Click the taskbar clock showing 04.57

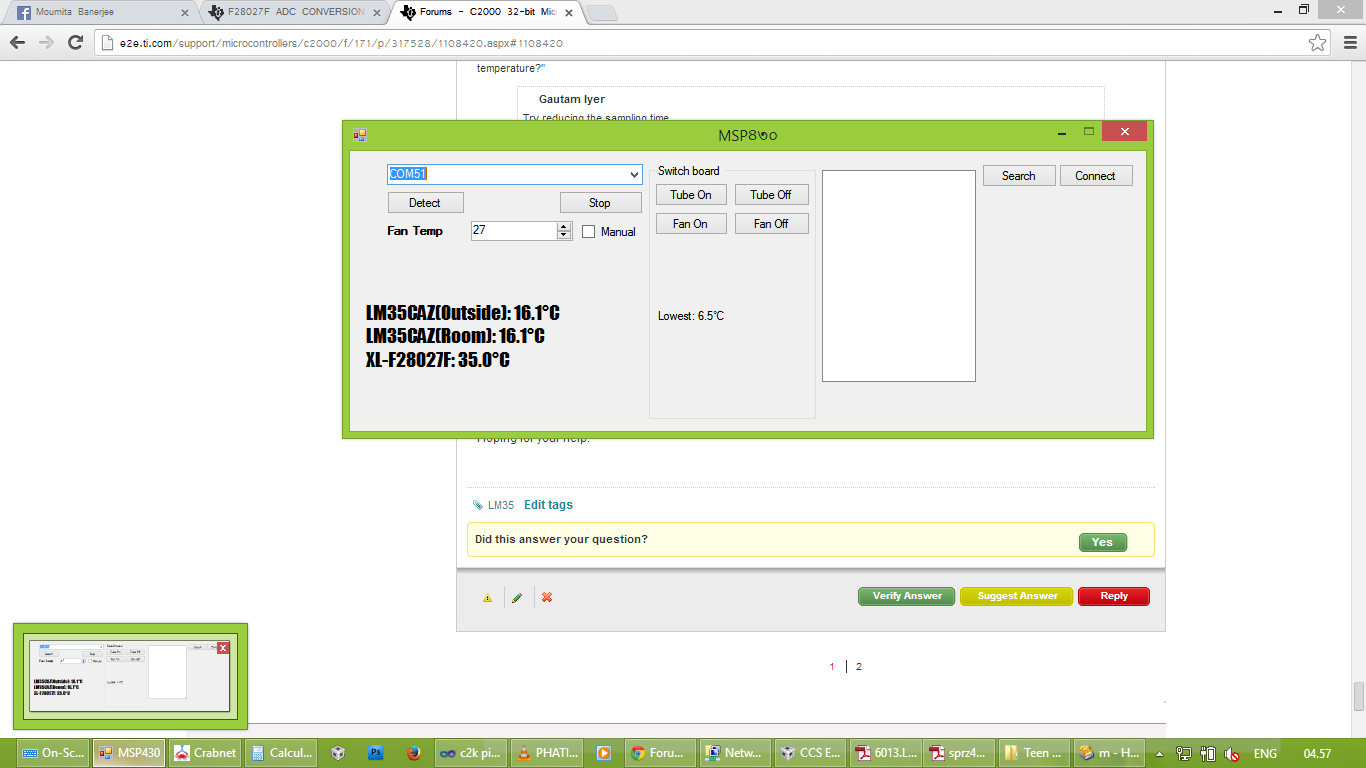[1317, 754]
